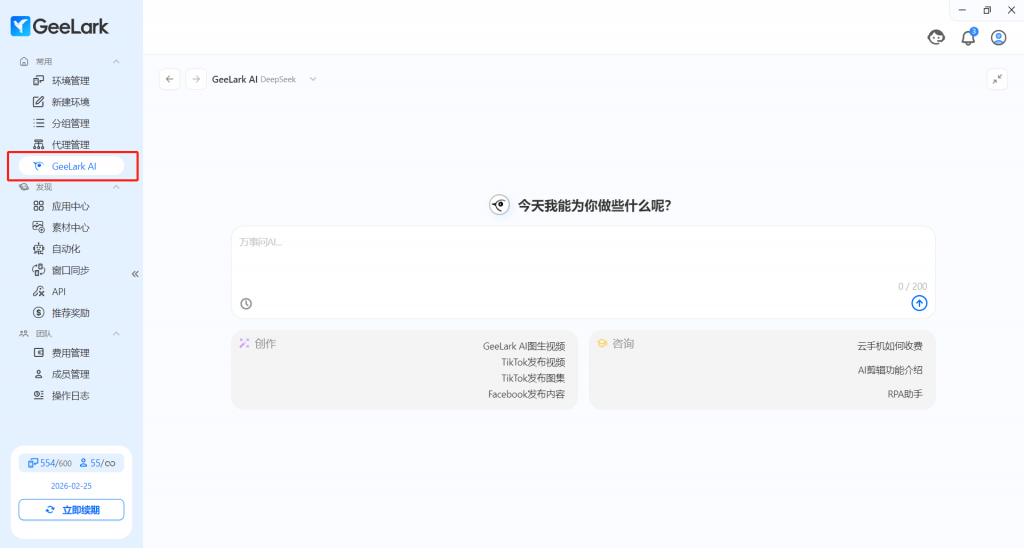Go forward with right arrow button
This screenshot has height=548, width=1024.
click(x=196, y=79)
